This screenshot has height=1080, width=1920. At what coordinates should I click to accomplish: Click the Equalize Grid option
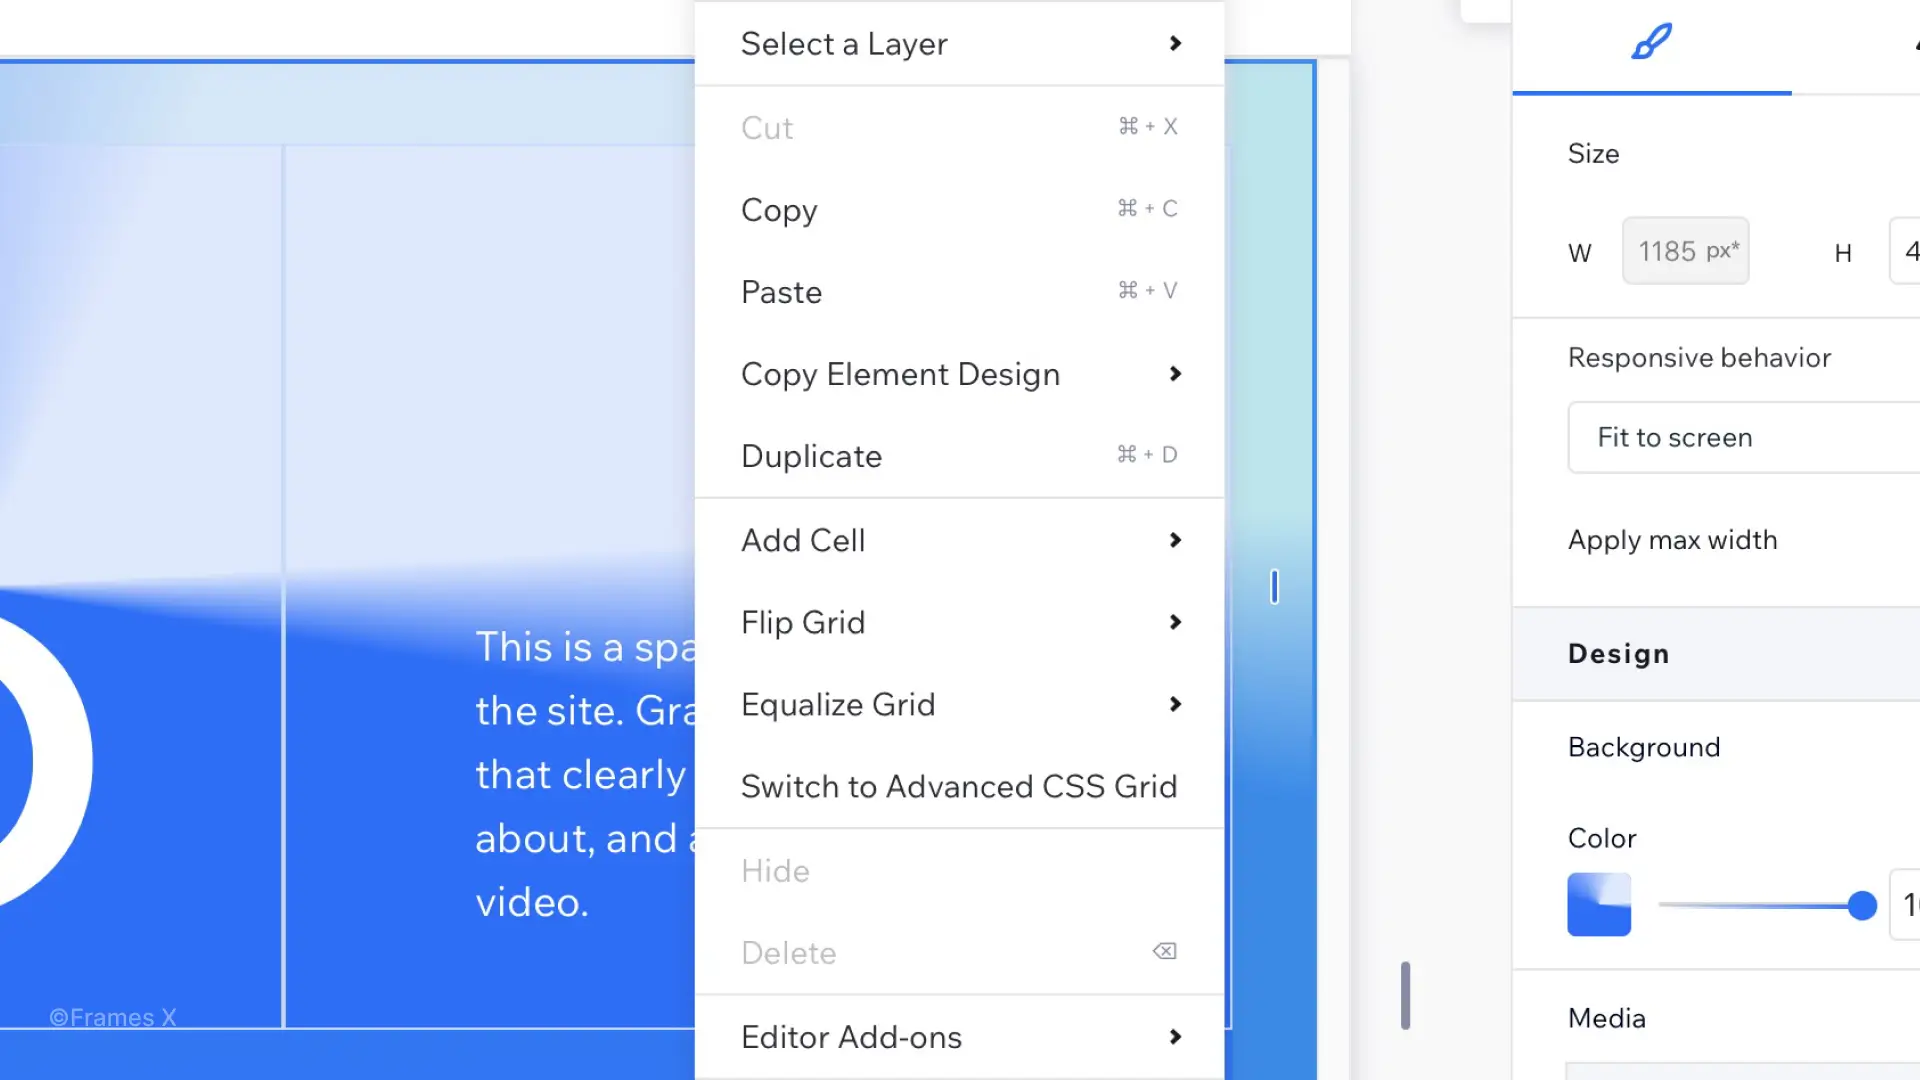coord(960,703)
